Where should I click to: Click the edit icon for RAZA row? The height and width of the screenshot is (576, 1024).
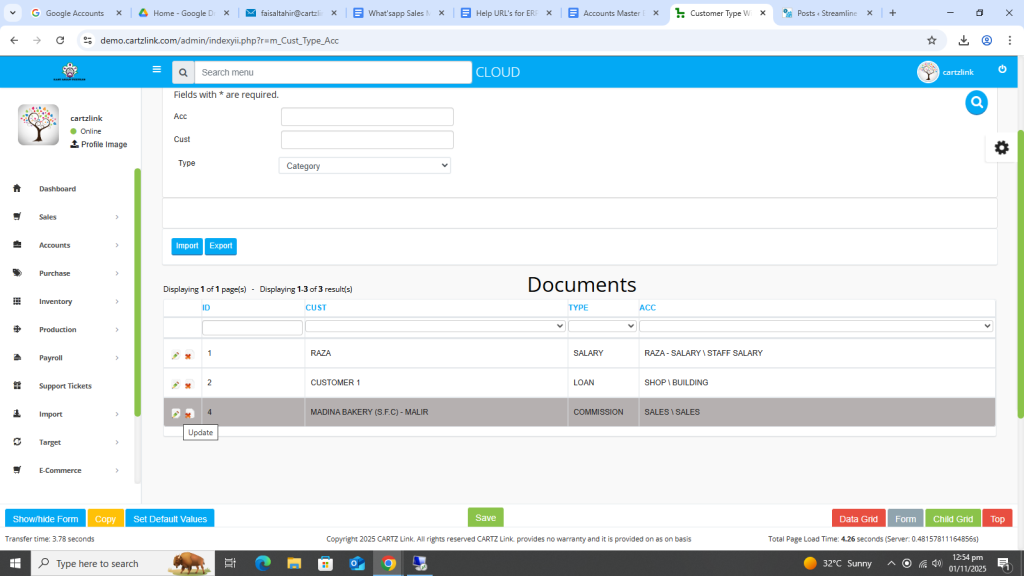pyautogui.click(x=176, y=355)
